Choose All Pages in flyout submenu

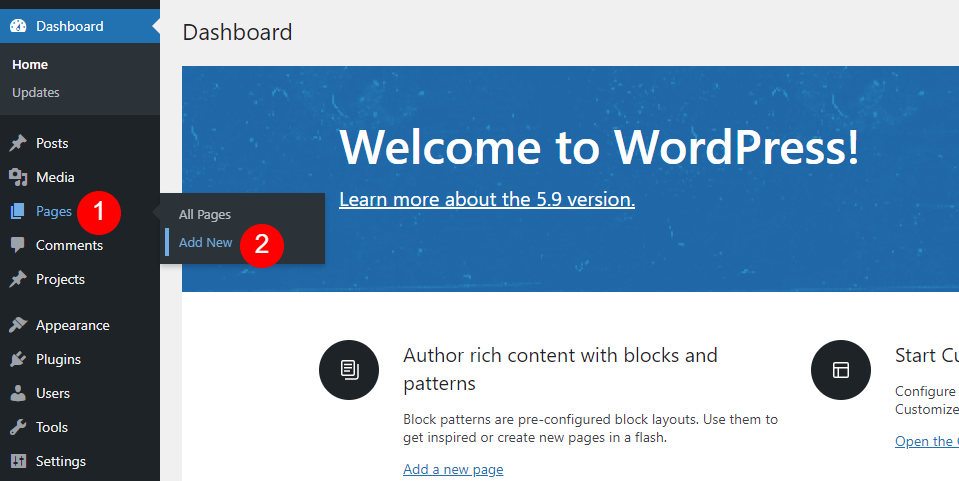point(205,215)
